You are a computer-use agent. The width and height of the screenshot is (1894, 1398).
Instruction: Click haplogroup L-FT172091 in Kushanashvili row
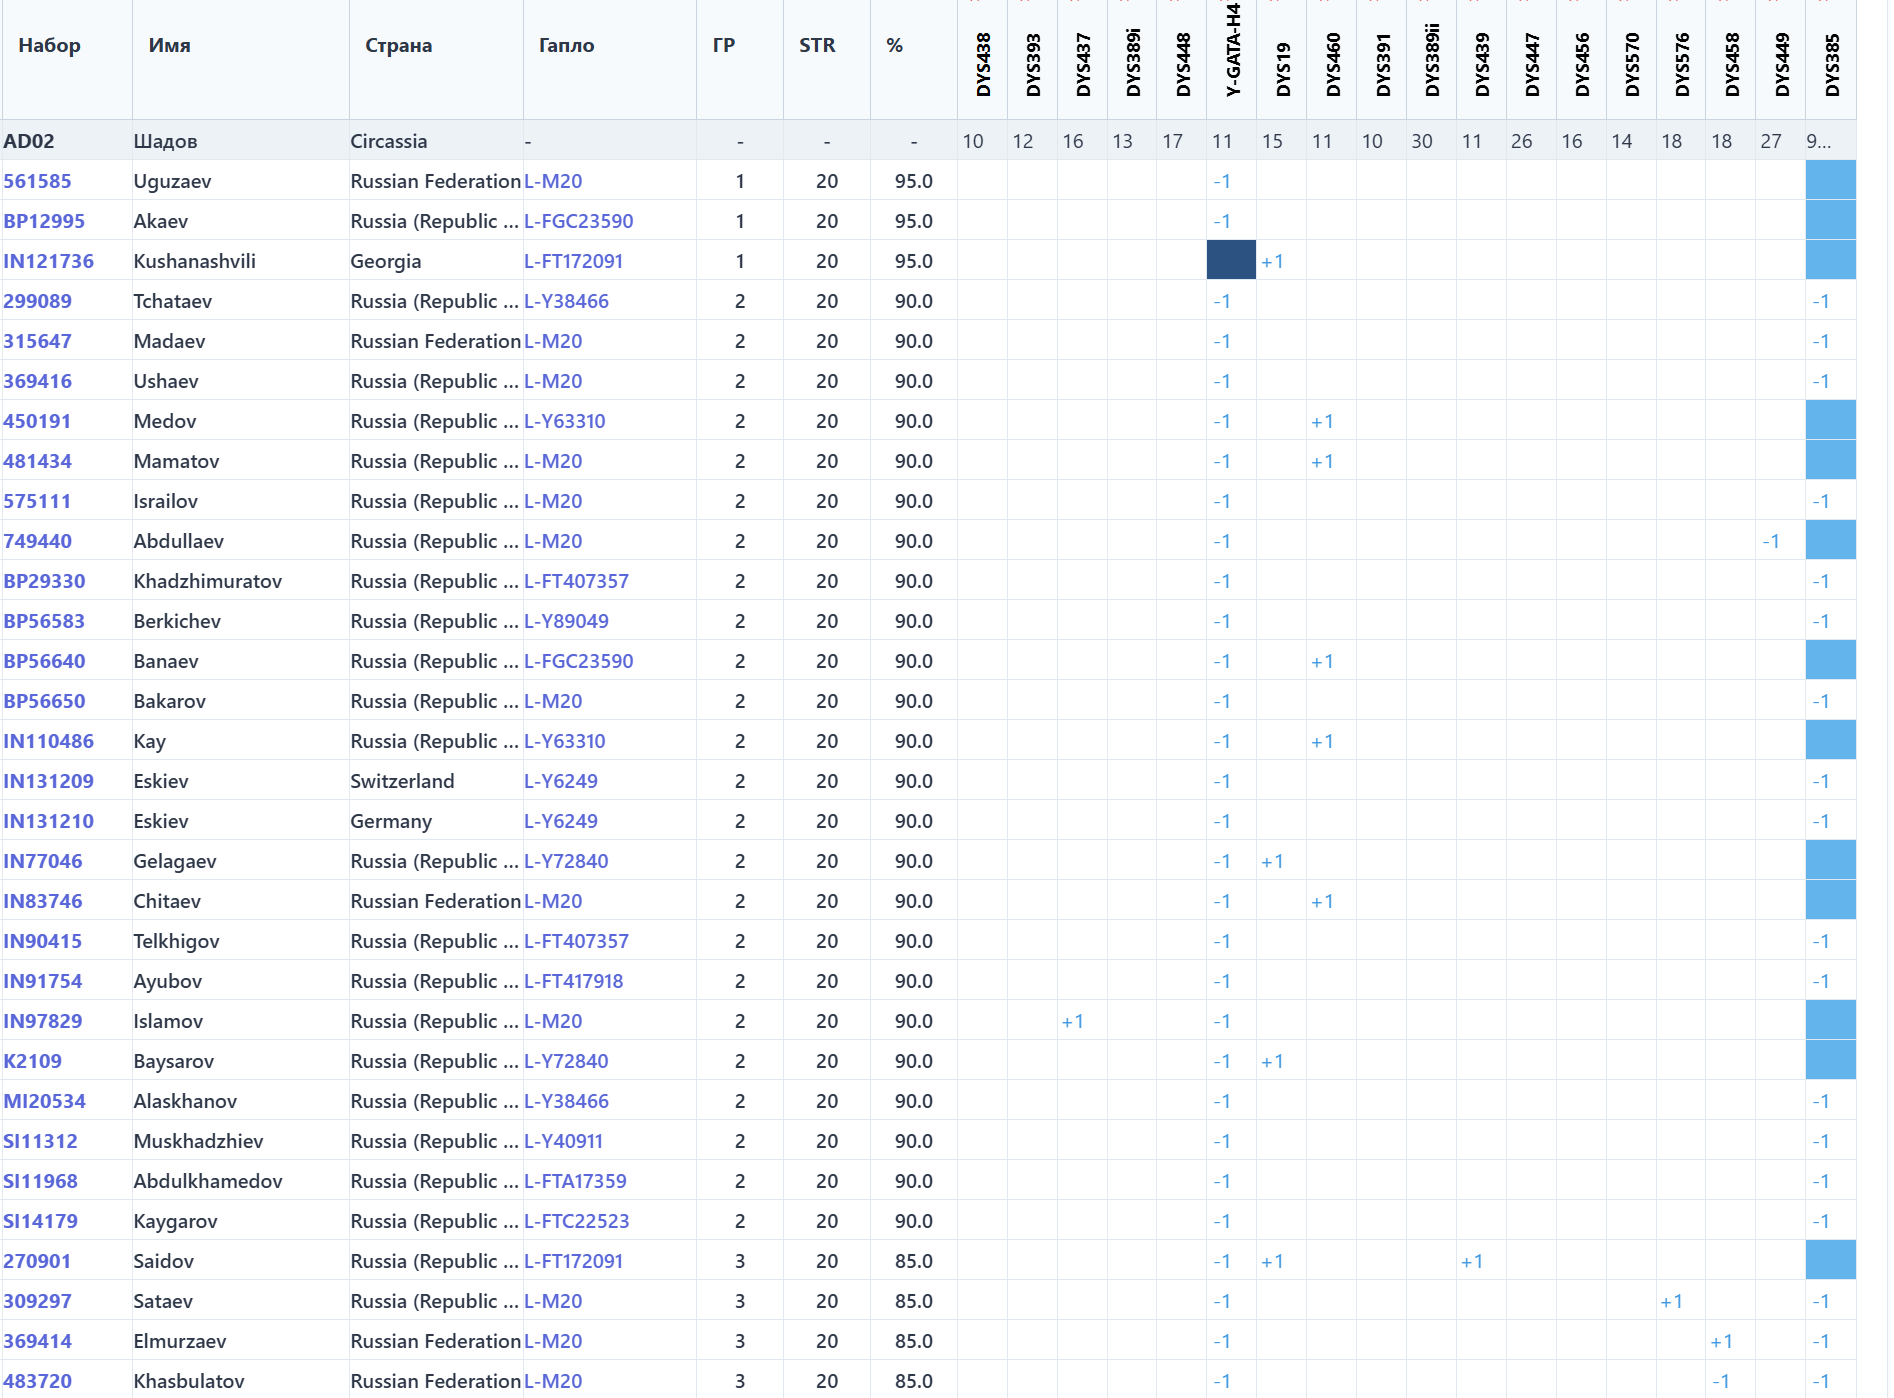point(573,261)
